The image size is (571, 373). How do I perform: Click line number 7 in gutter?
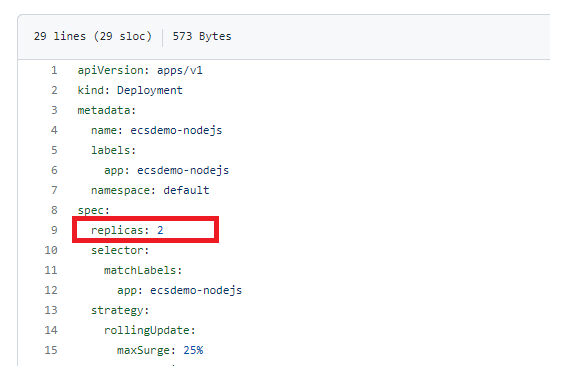54,190
